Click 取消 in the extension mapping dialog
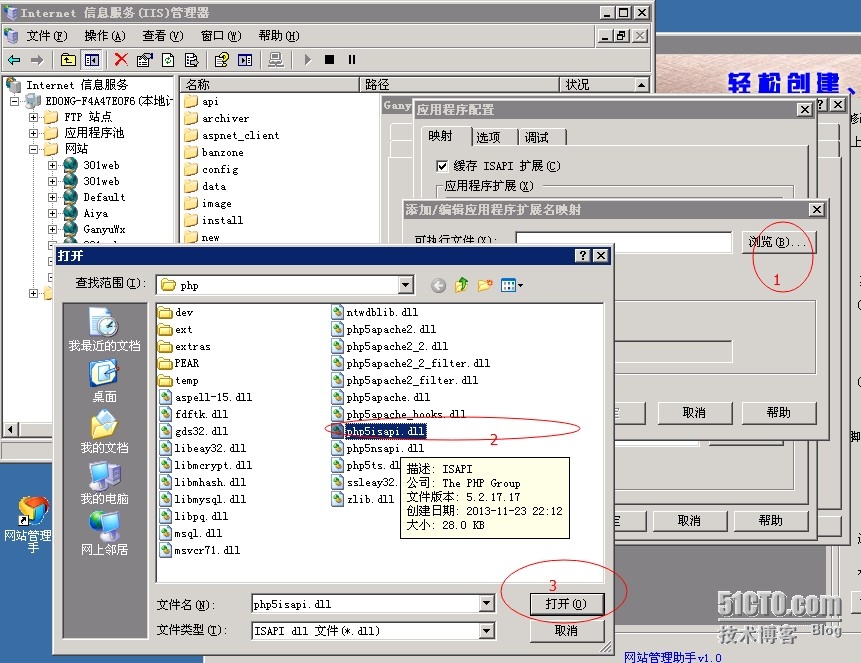861x663 pixels. pyautogui.click(x=695, y=413)
